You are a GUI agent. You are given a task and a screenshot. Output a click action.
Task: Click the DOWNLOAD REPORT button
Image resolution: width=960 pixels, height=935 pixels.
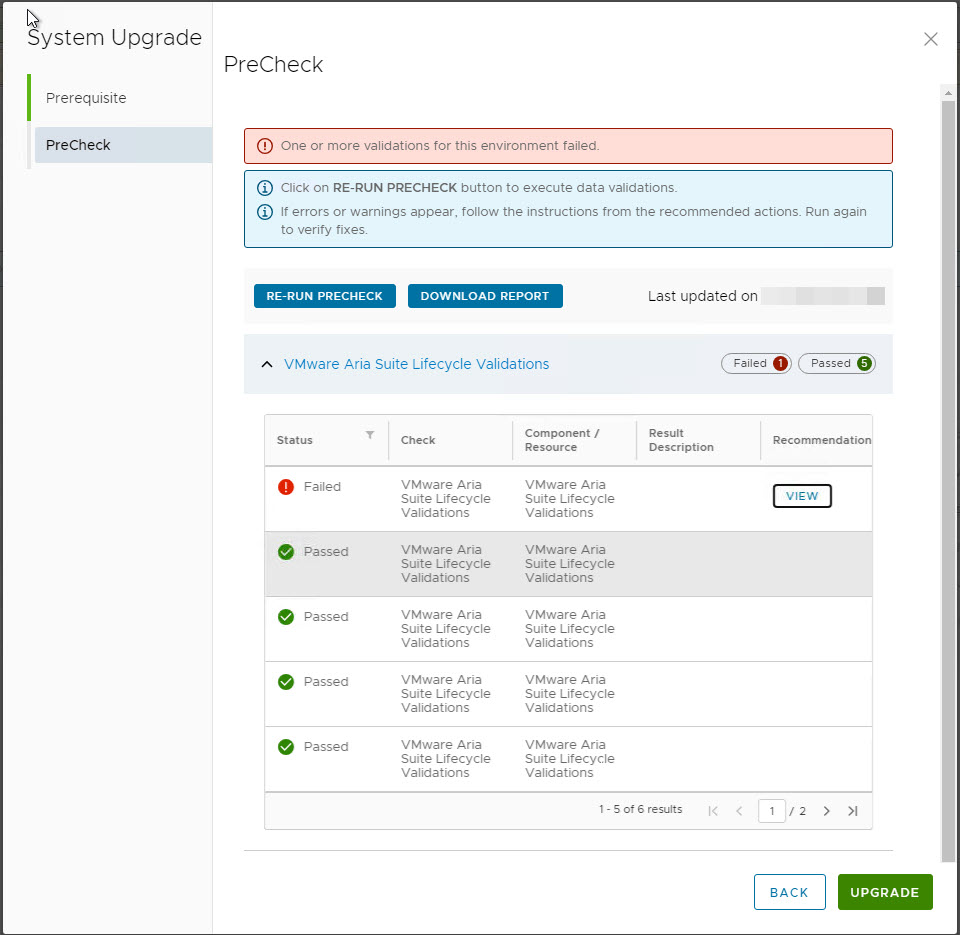485,295
